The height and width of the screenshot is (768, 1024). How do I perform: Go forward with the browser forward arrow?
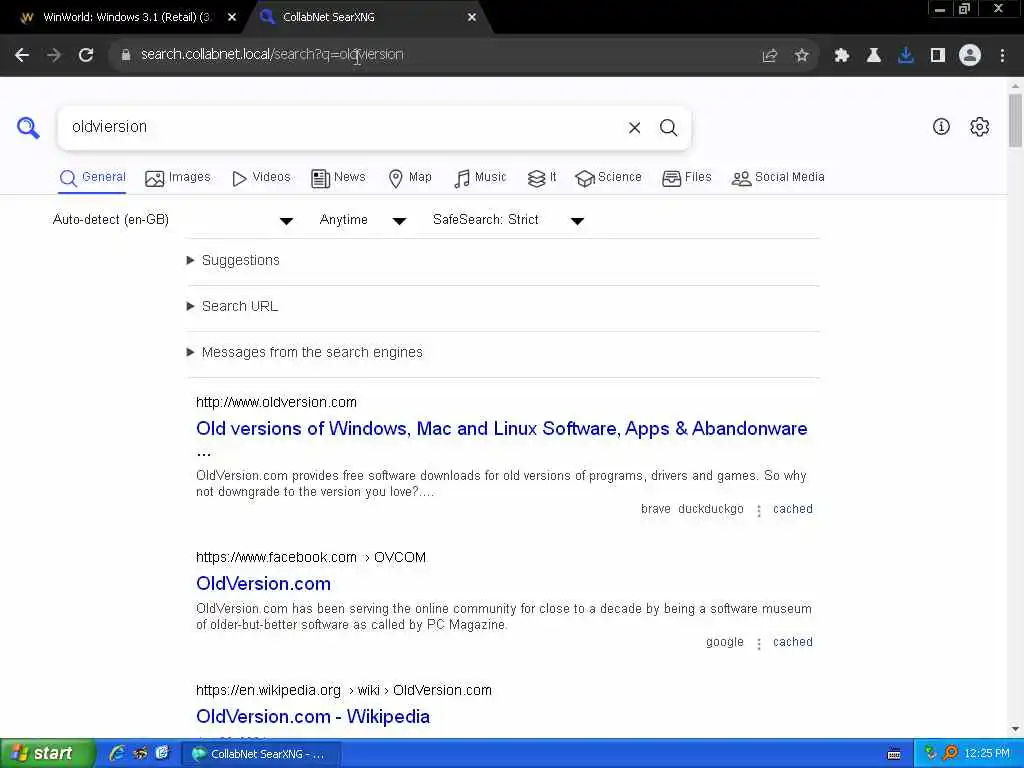coord(54,55)
